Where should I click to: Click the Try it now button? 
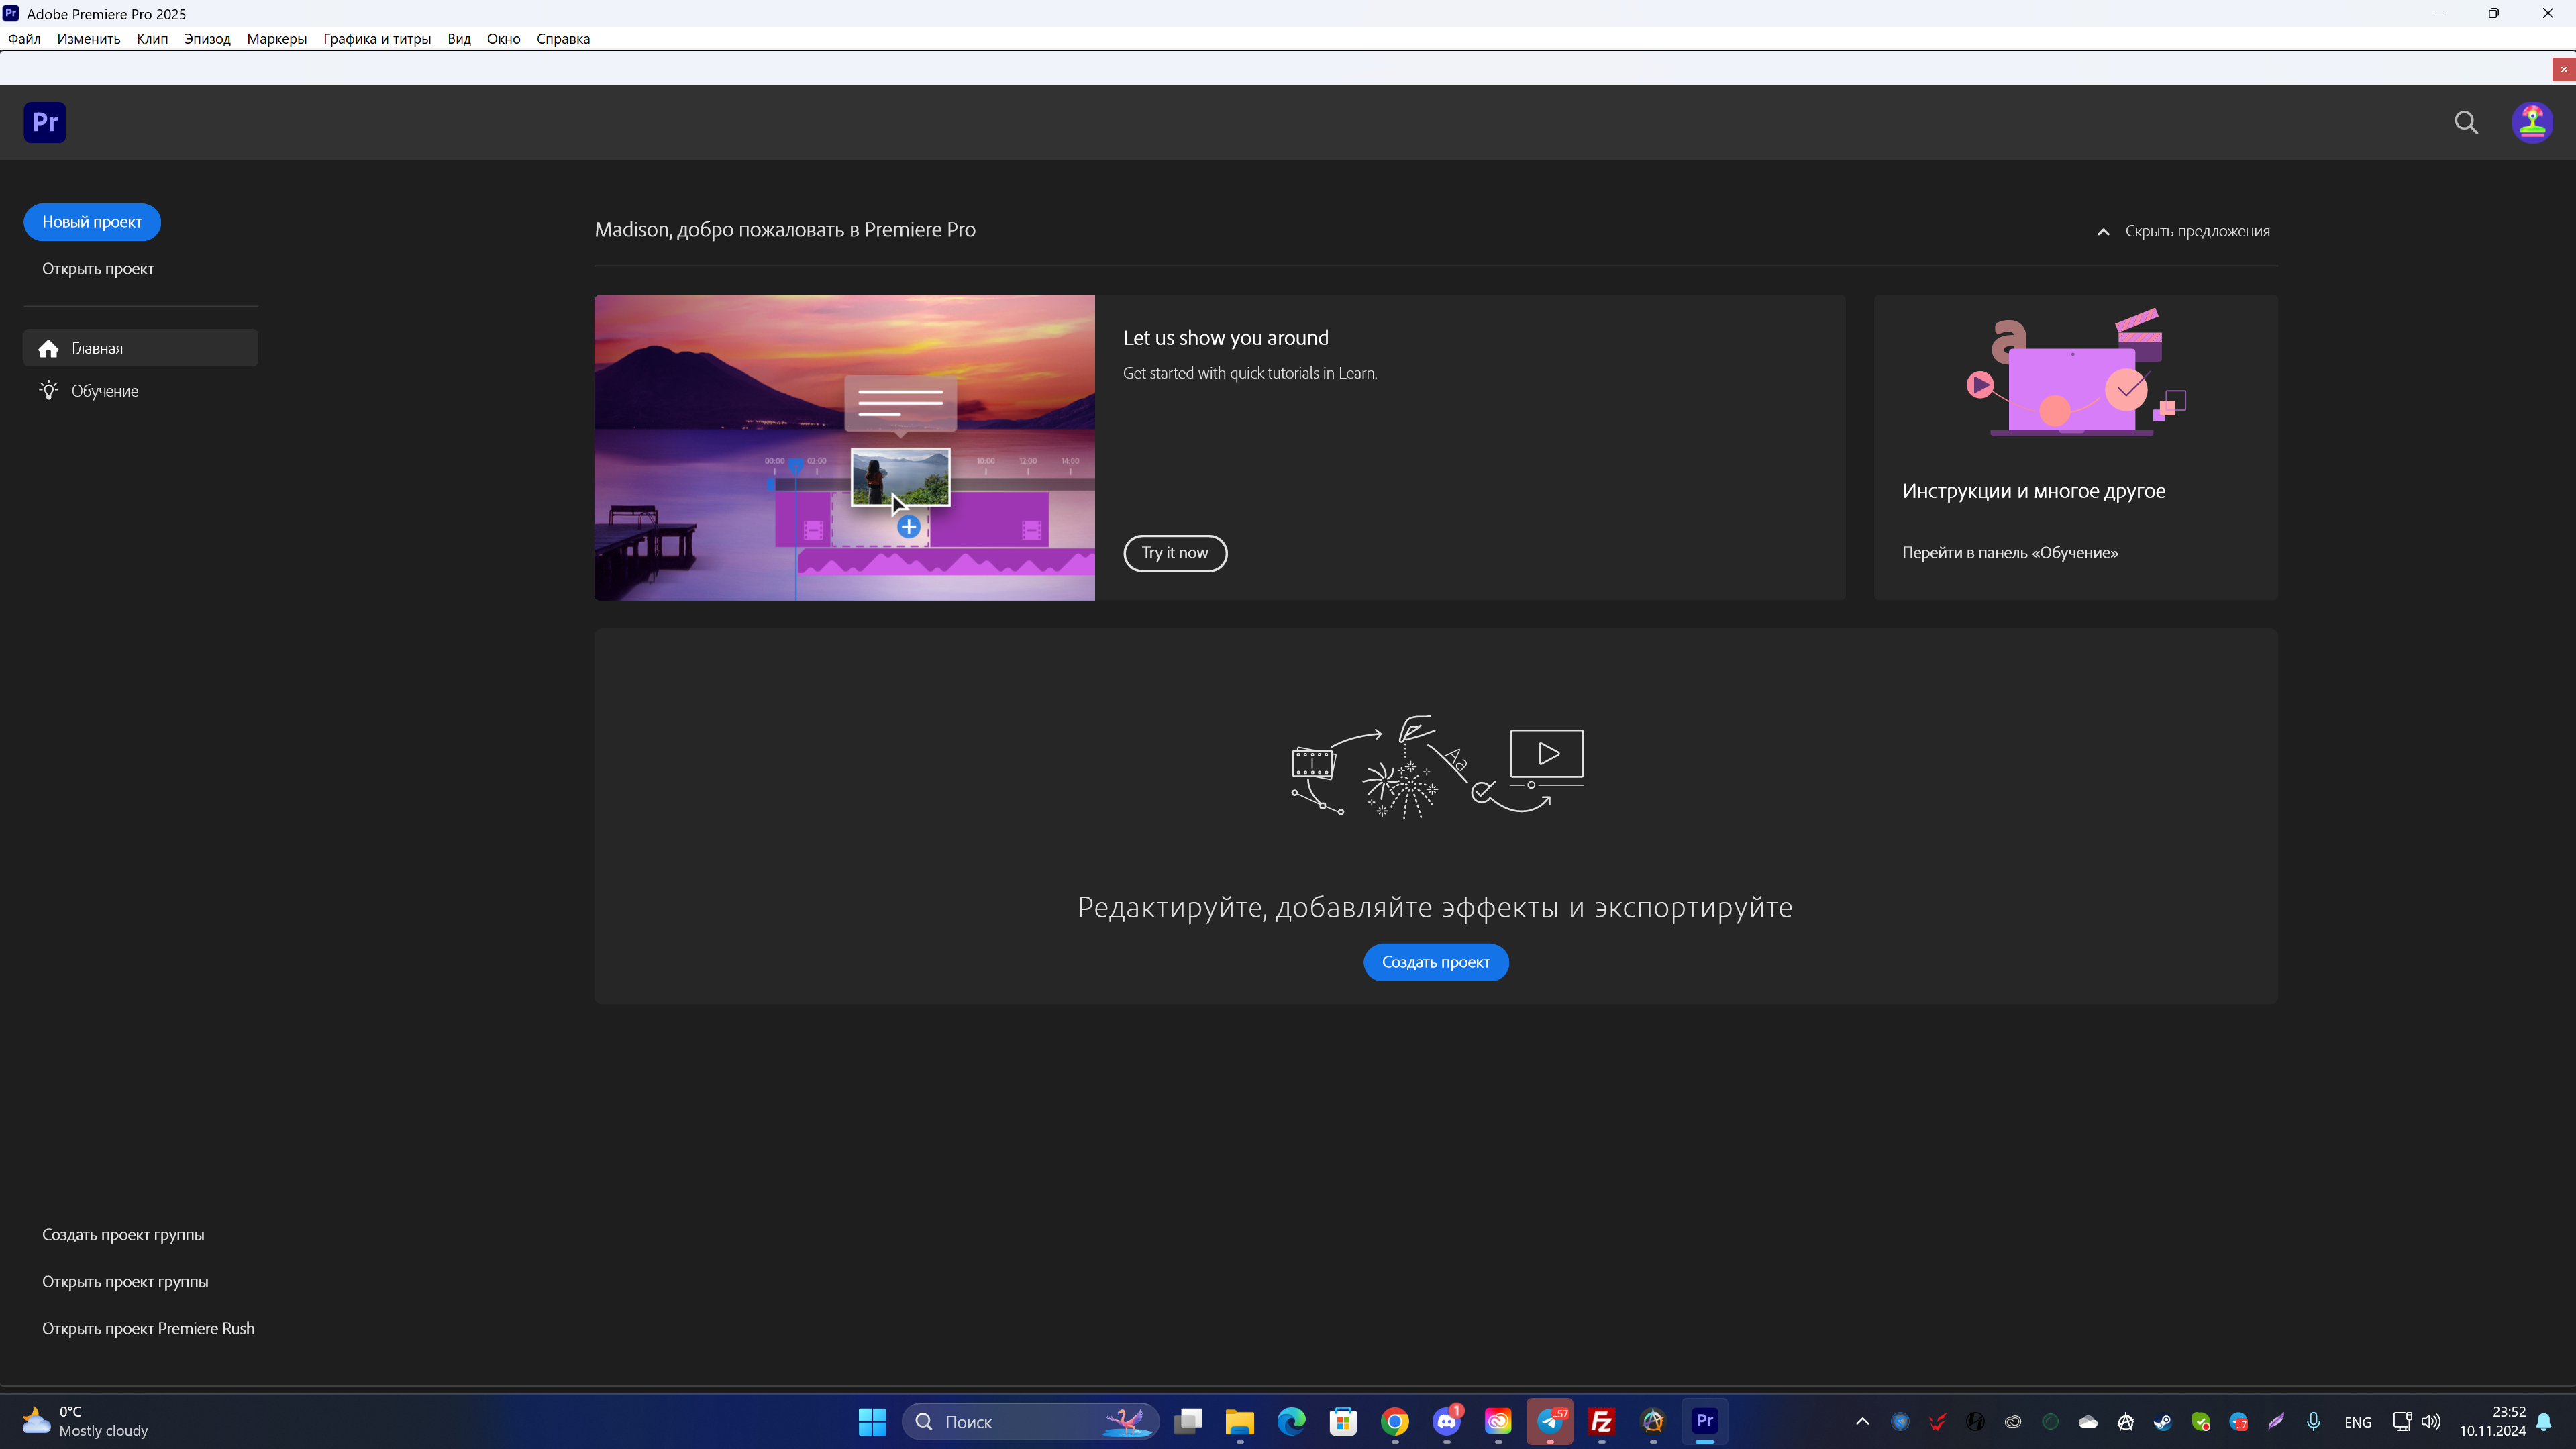pyautogui.click(x=1175, y=553)
